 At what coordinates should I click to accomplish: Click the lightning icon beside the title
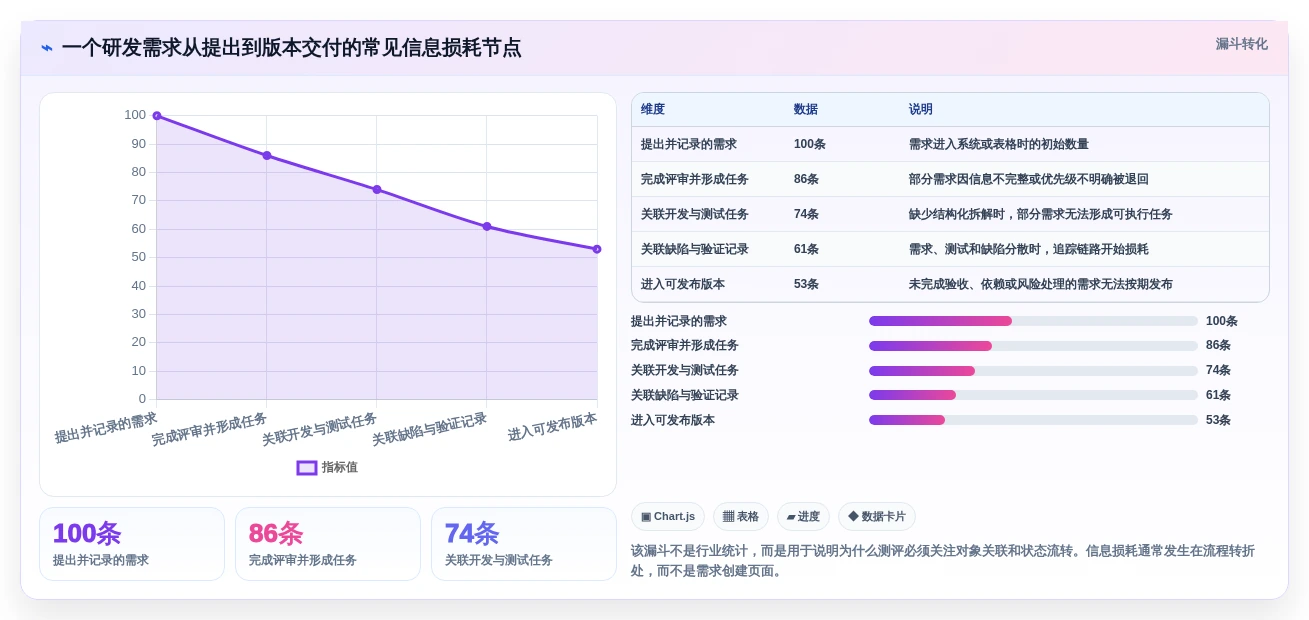pos(46,48)
